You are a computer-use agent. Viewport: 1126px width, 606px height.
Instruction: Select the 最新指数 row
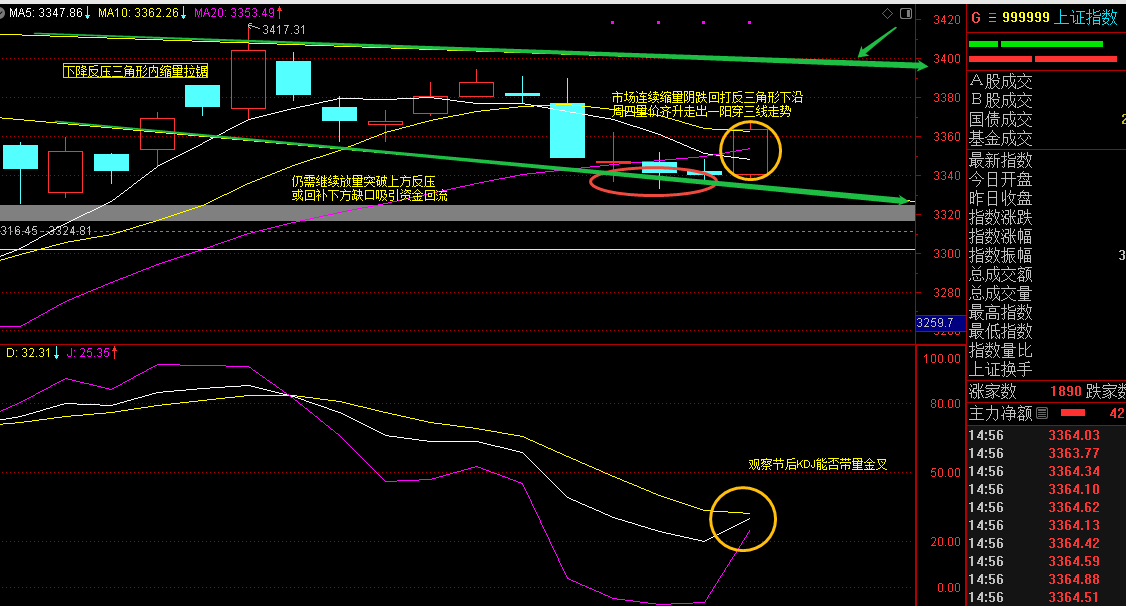coord(1046,159)
